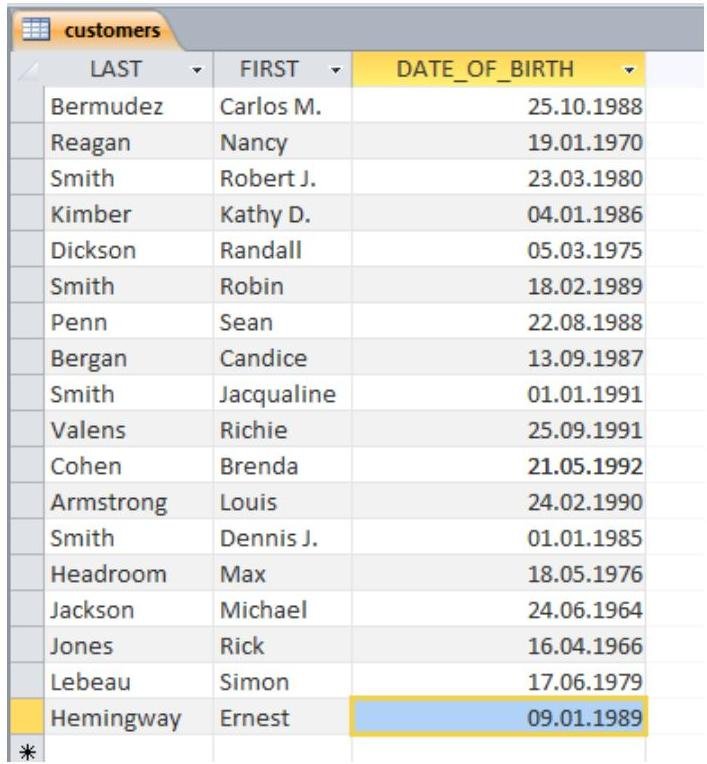Select the highlighted 09.01.1989 date cell
The image size is (707, 764).
tap(499, 718)
